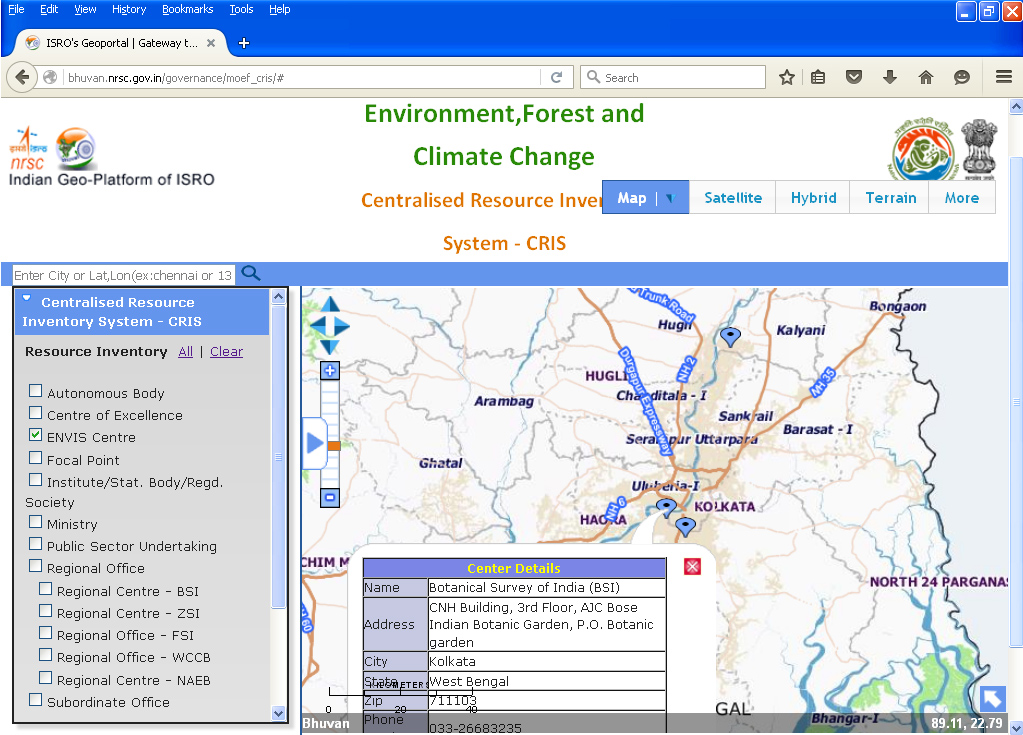Viewport: 1023px width, 735px height.
Task: Click the Clear link in Resource Inventory
Action: click(226, 352)
